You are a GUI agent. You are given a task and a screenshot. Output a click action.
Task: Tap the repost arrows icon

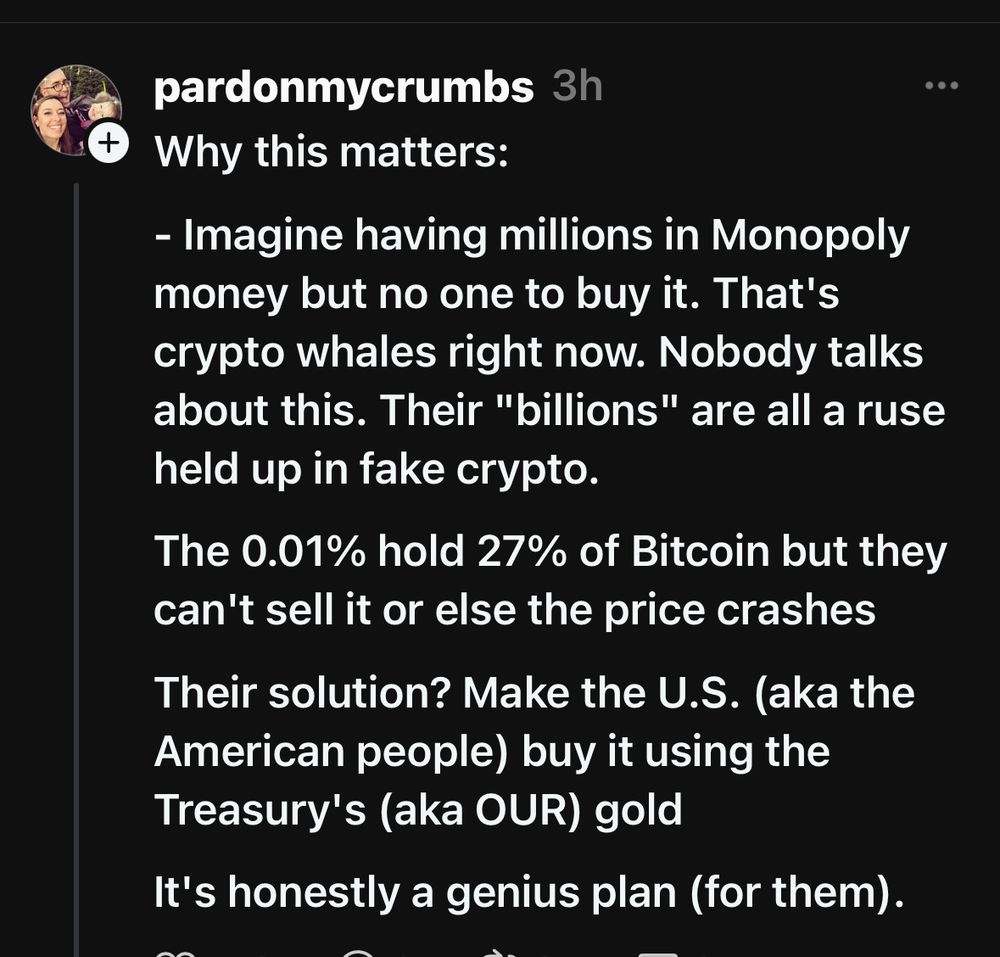click(x=497, y=952)
